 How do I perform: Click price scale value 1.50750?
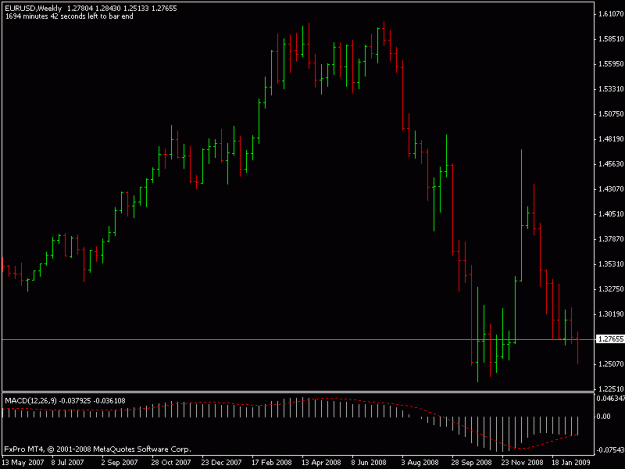(x=611, y=114)
